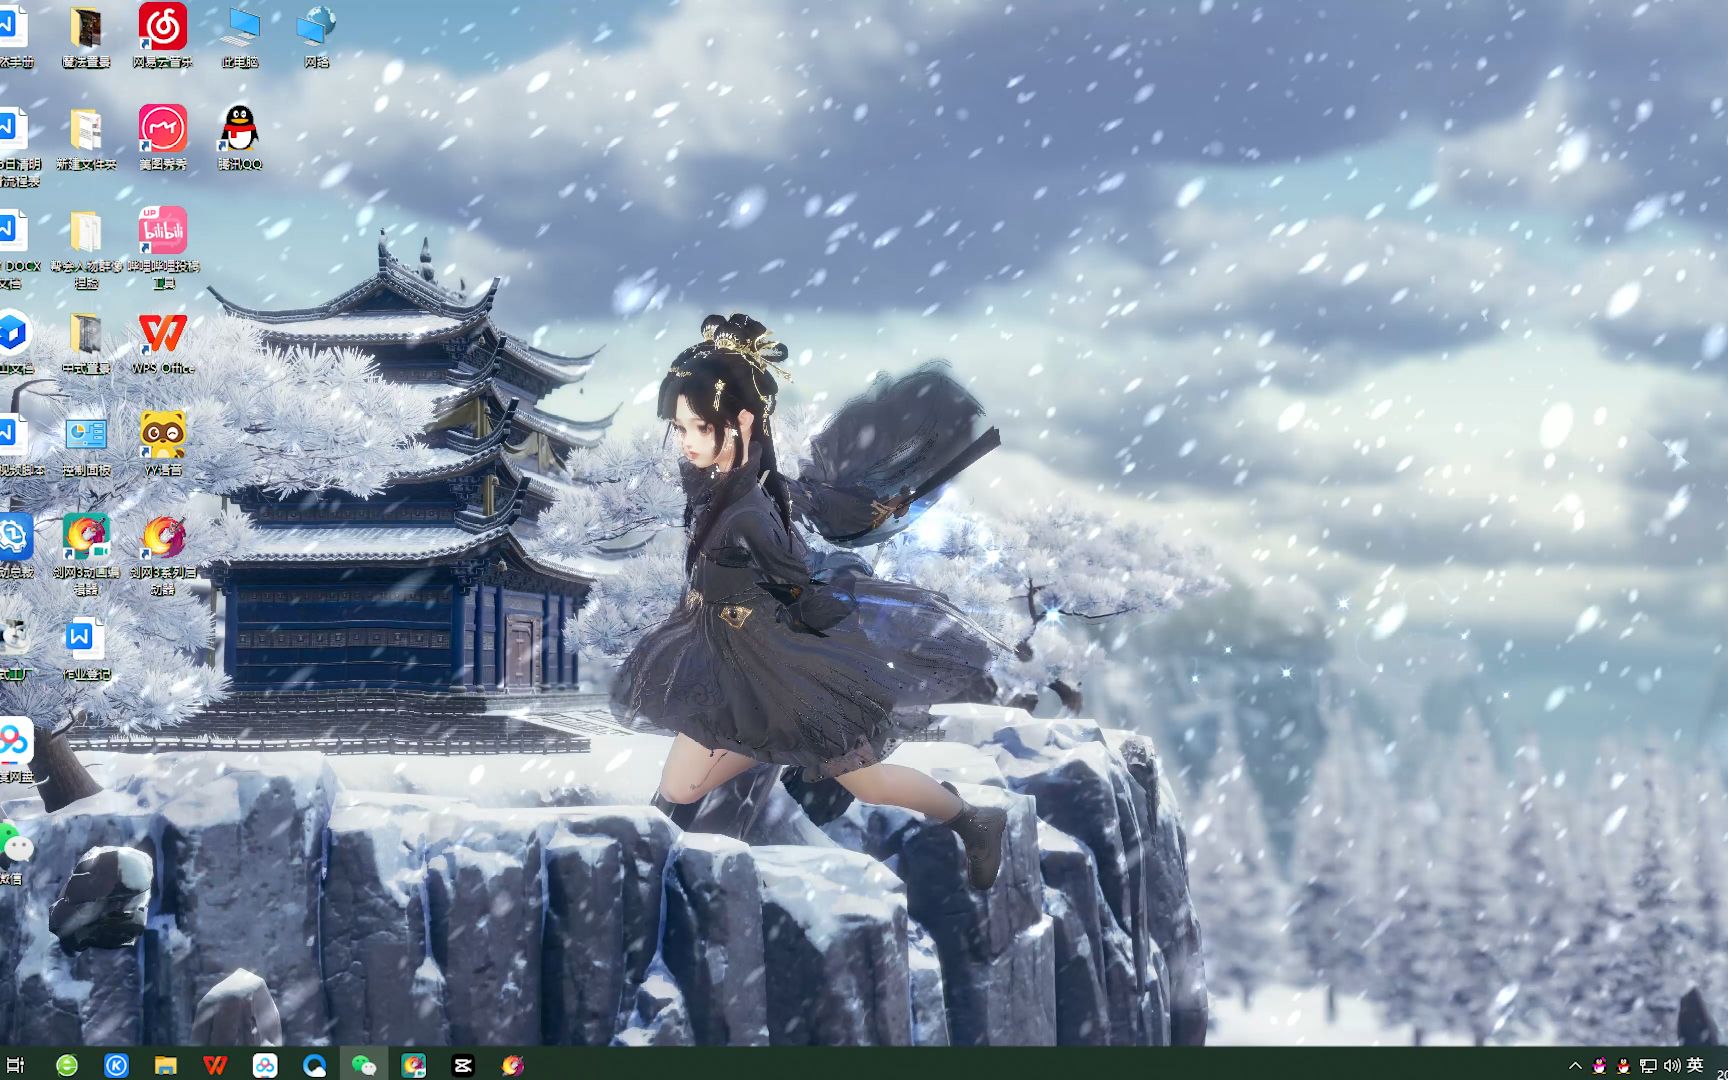This screenshot has height=1080, width=1728.
Task: Click Task View button on taskbar
Action: click(x=16, y=1065)
